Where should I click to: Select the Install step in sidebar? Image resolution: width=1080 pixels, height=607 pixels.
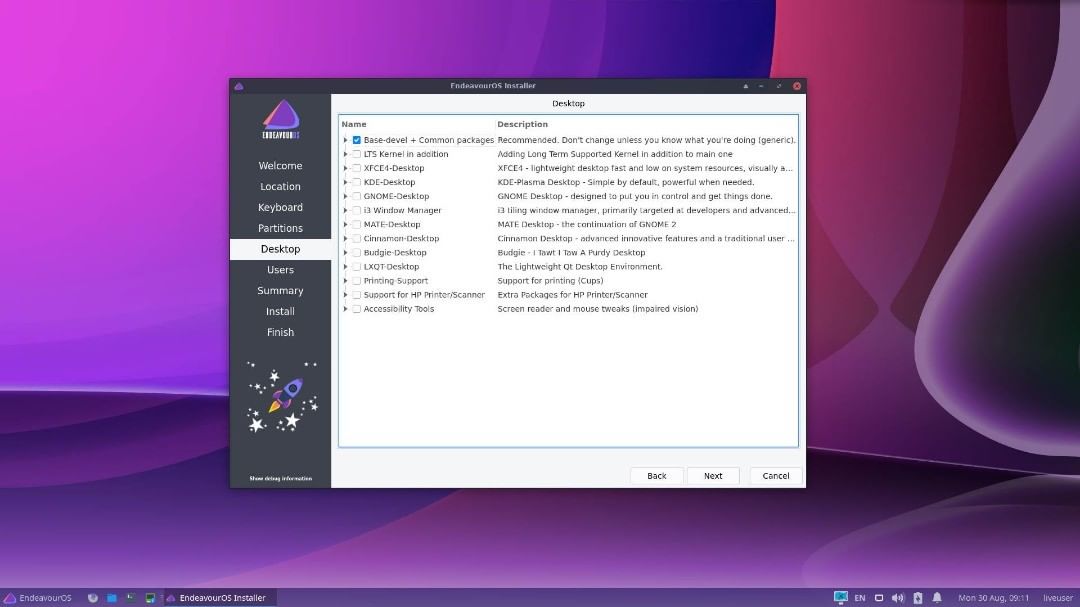tap(280, 311)
